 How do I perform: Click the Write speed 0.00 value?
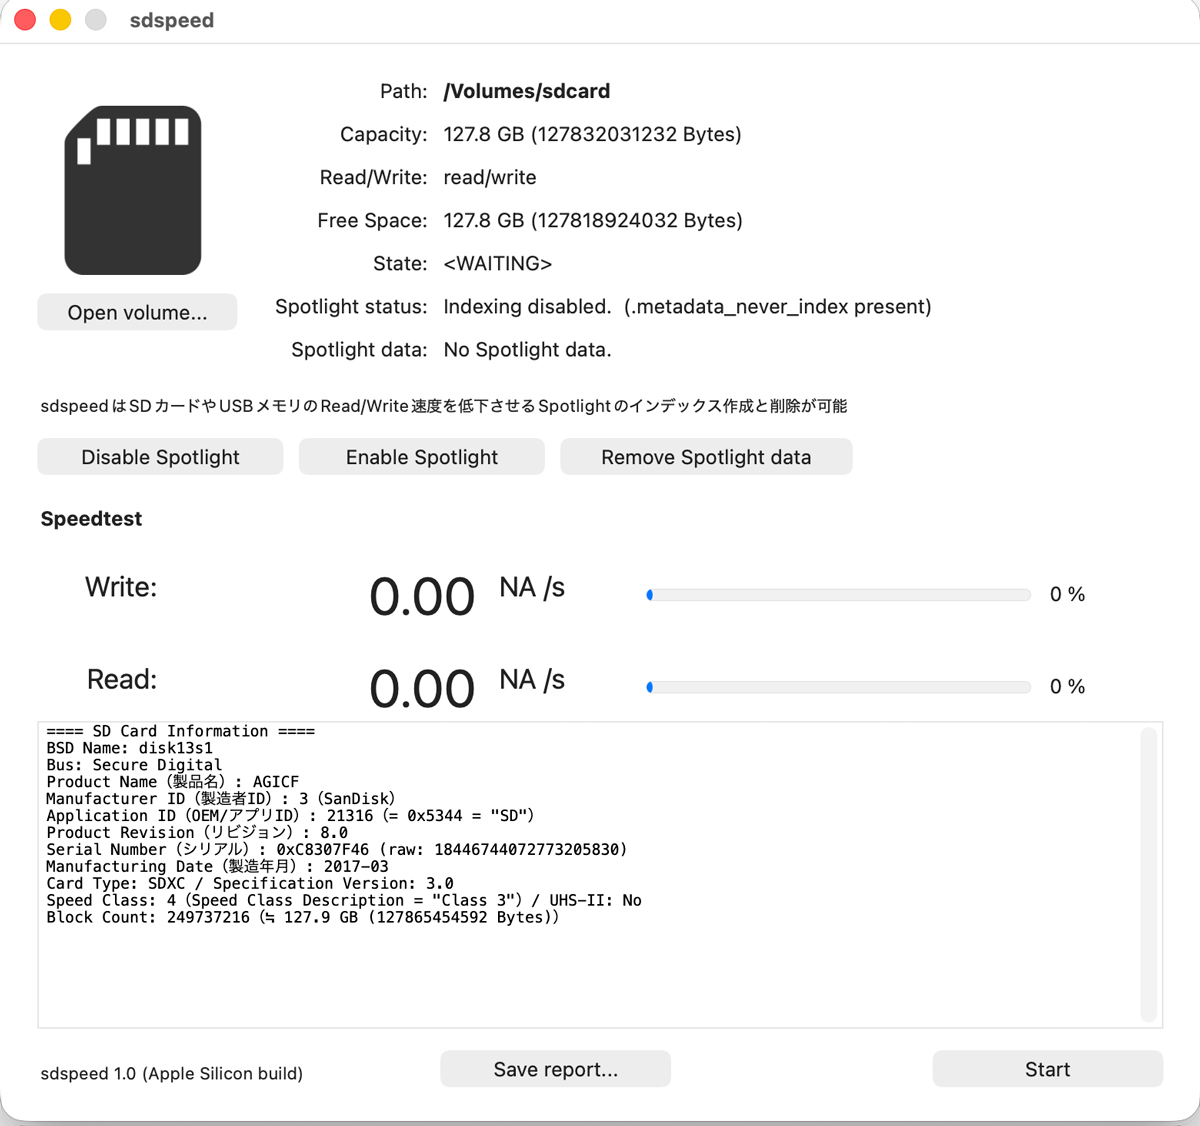pyautogui.click(x=422, y=597)
